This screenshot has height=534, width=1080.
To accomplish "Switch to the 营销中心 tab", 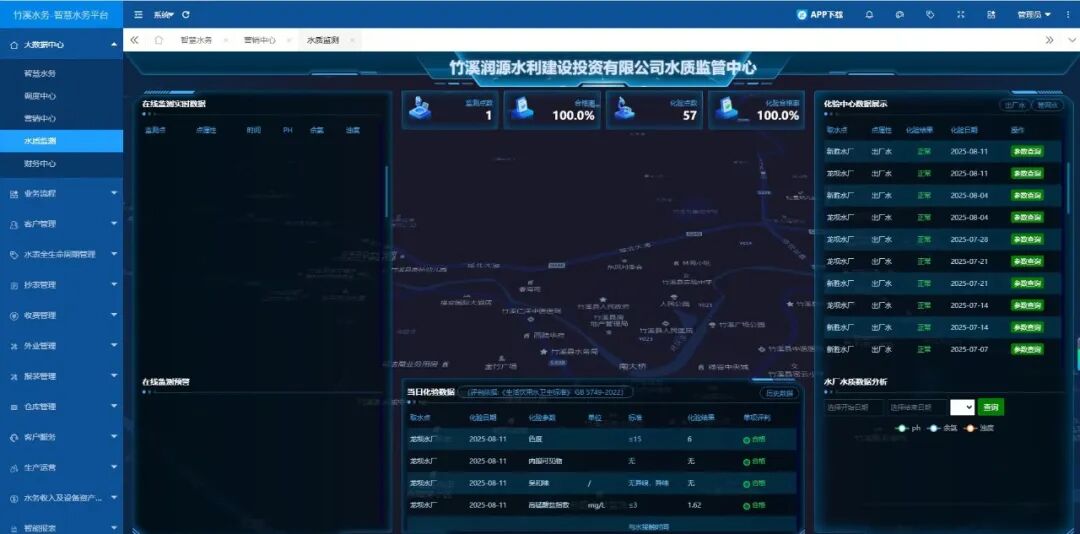I will (x=259, y=40).
